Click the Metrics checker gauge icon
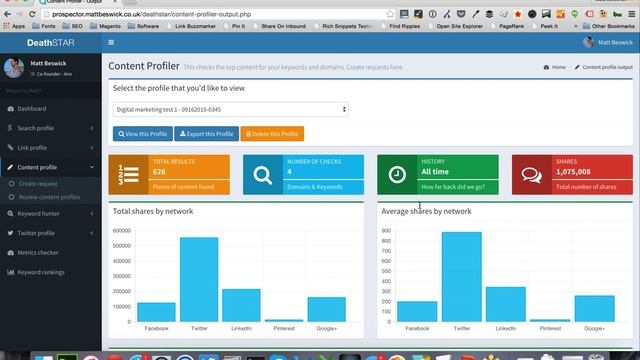The width and height of the screenshot is (640, 360). (11, 253)
